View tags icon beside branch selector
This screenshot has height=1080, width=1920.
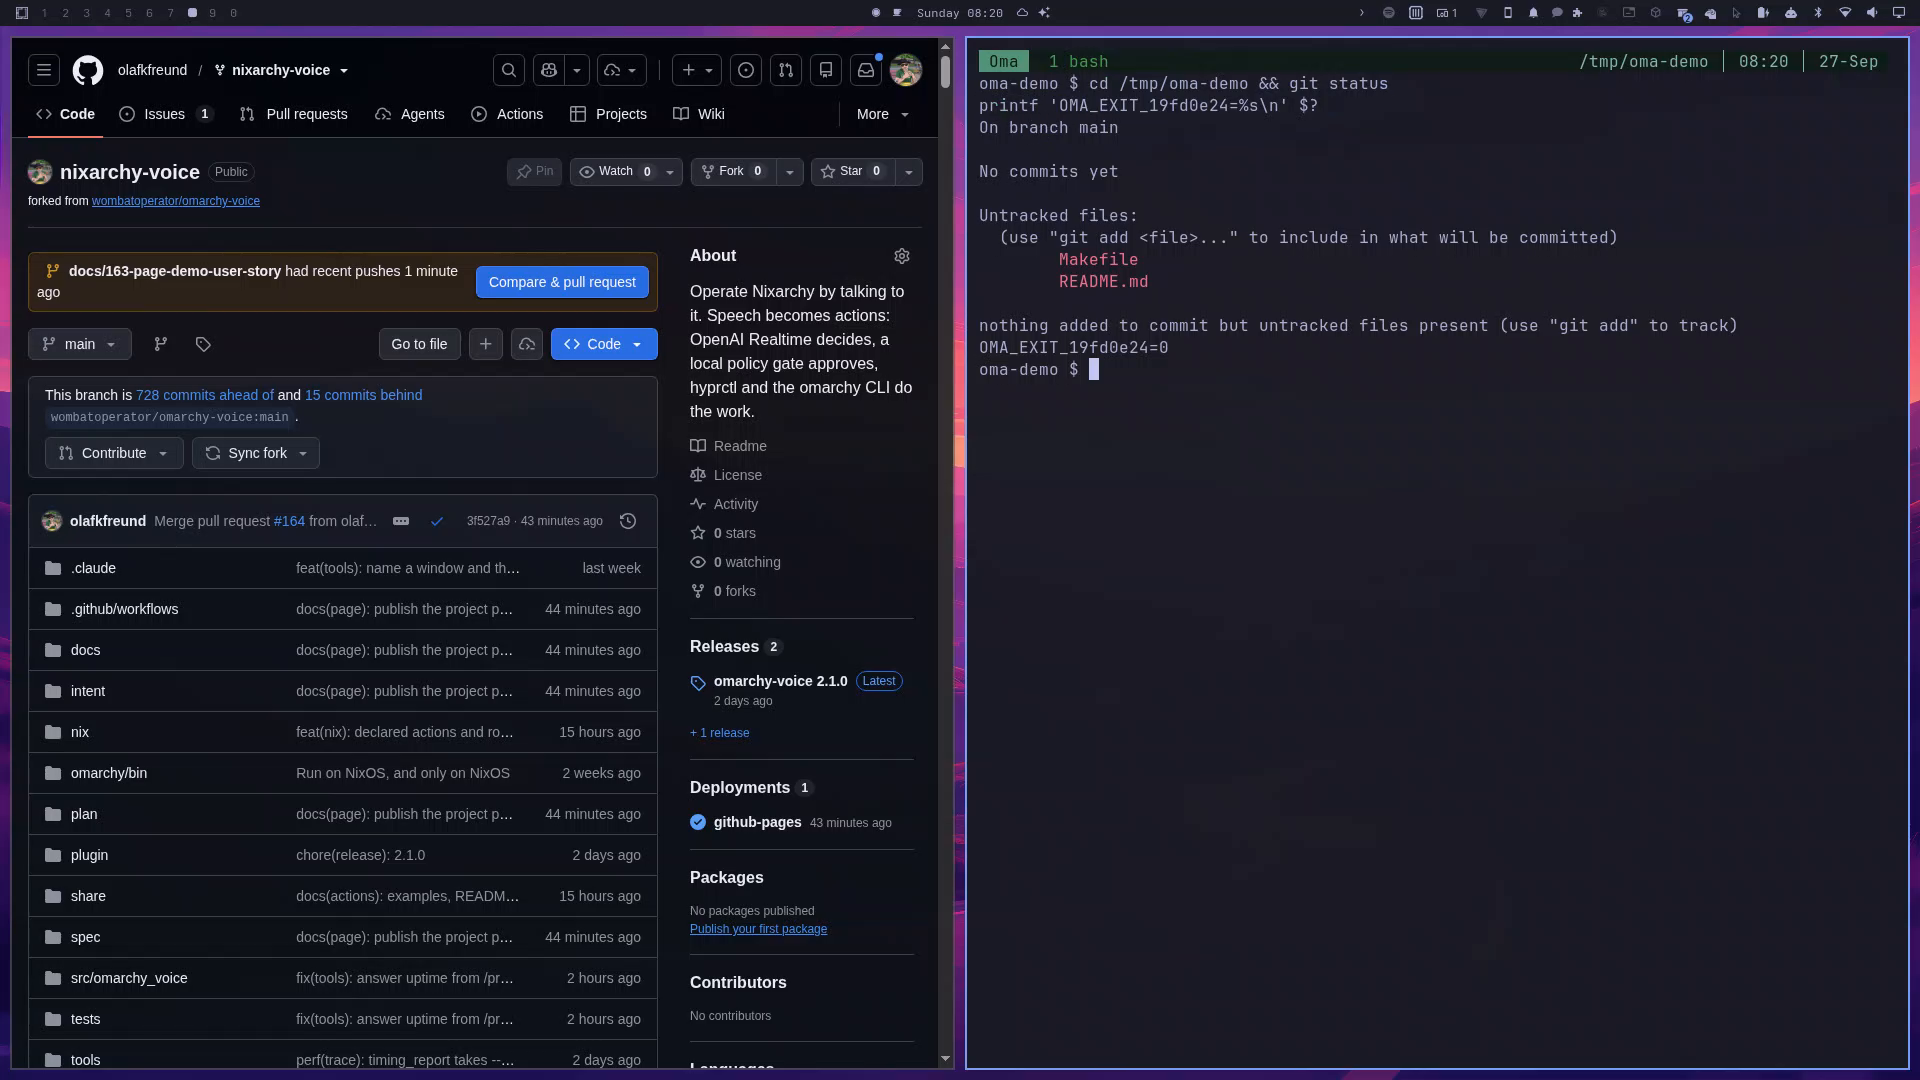pos(203,344)
